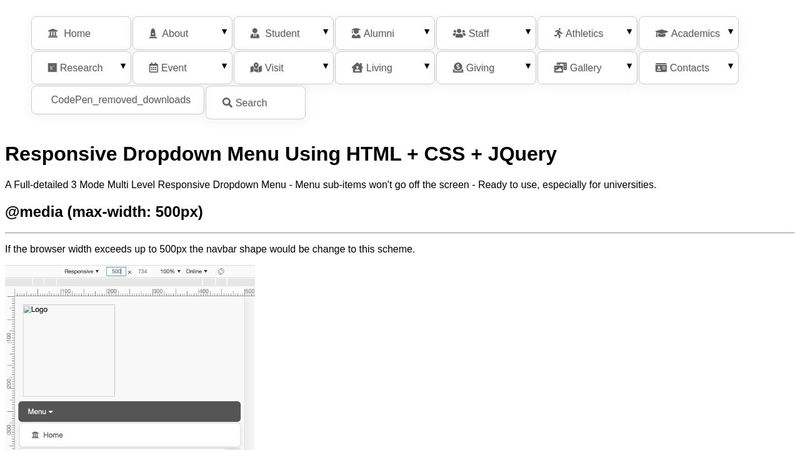The height and width of the screenshot is (450, 800).
Task: Click the Search magnifier icon
Action: click(227, 103)
